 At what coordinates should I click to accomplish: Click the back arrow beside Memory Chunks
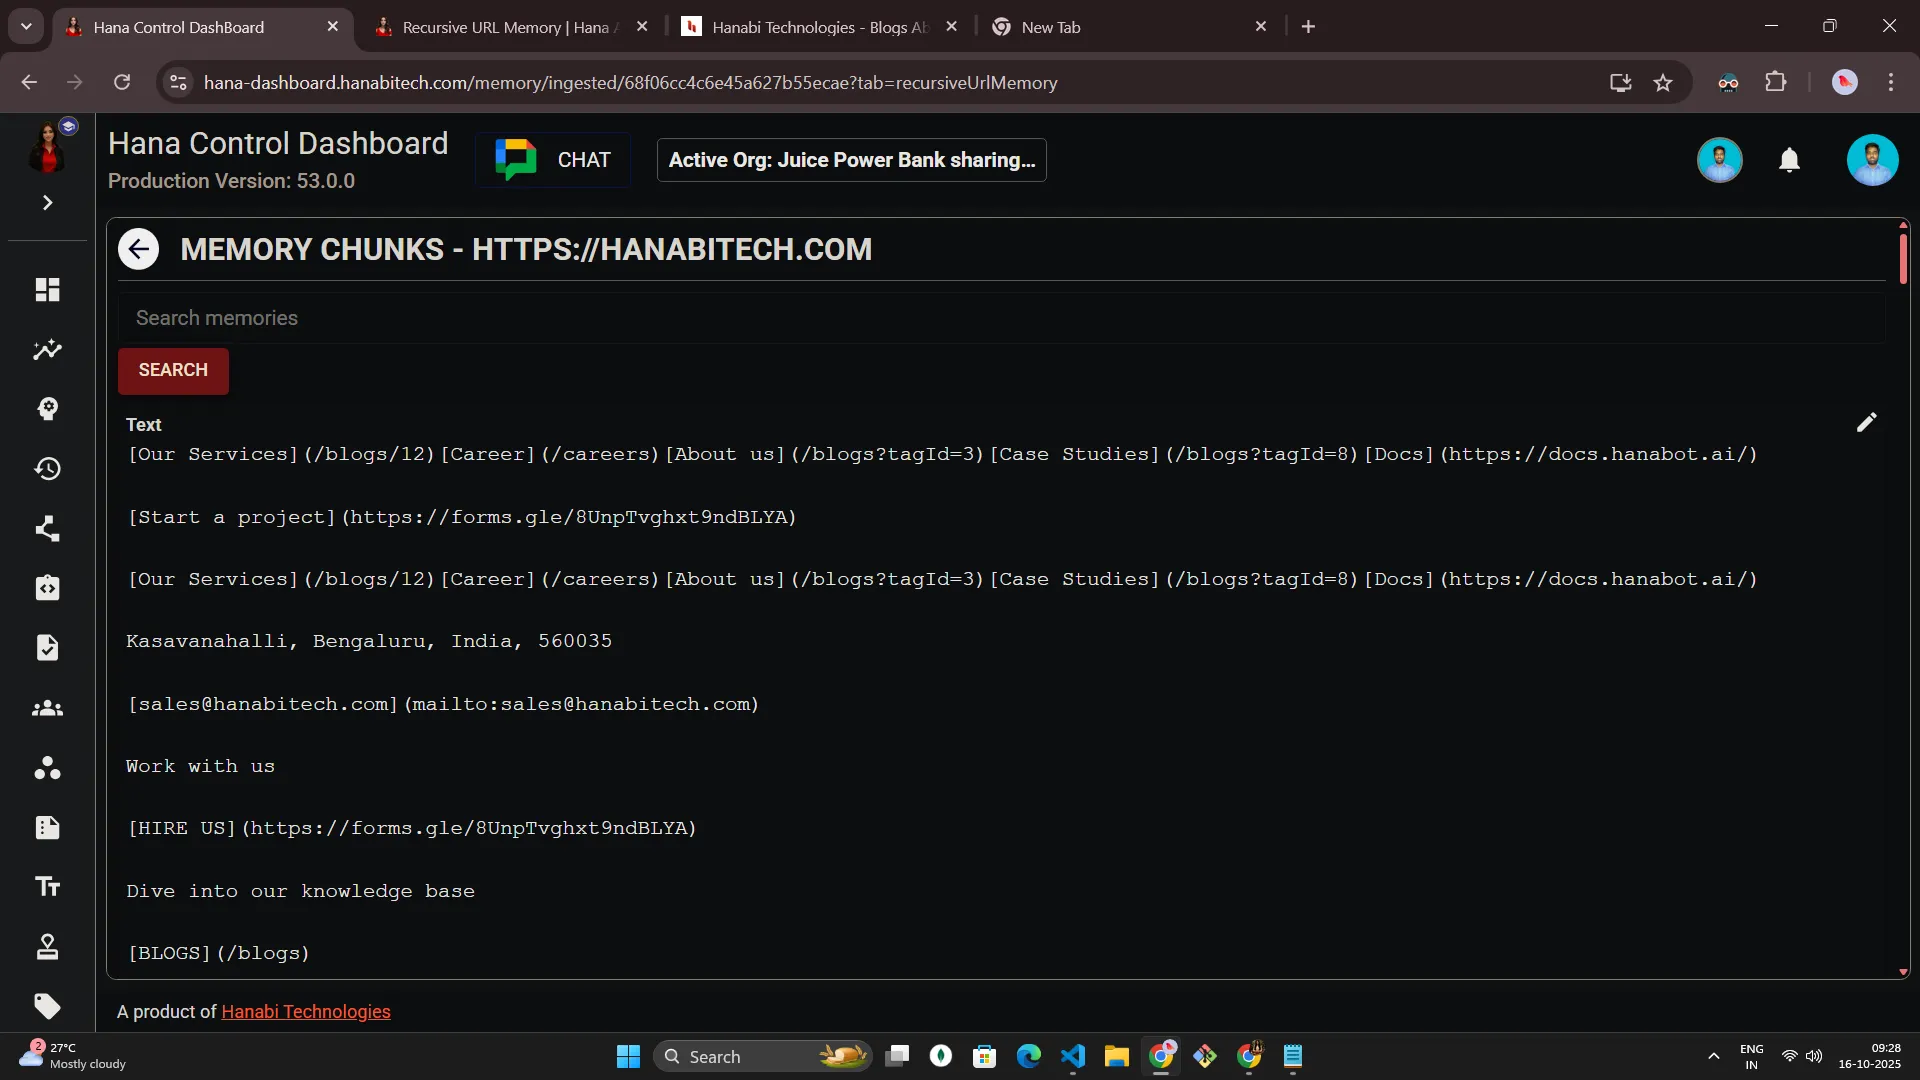(138, 249)
